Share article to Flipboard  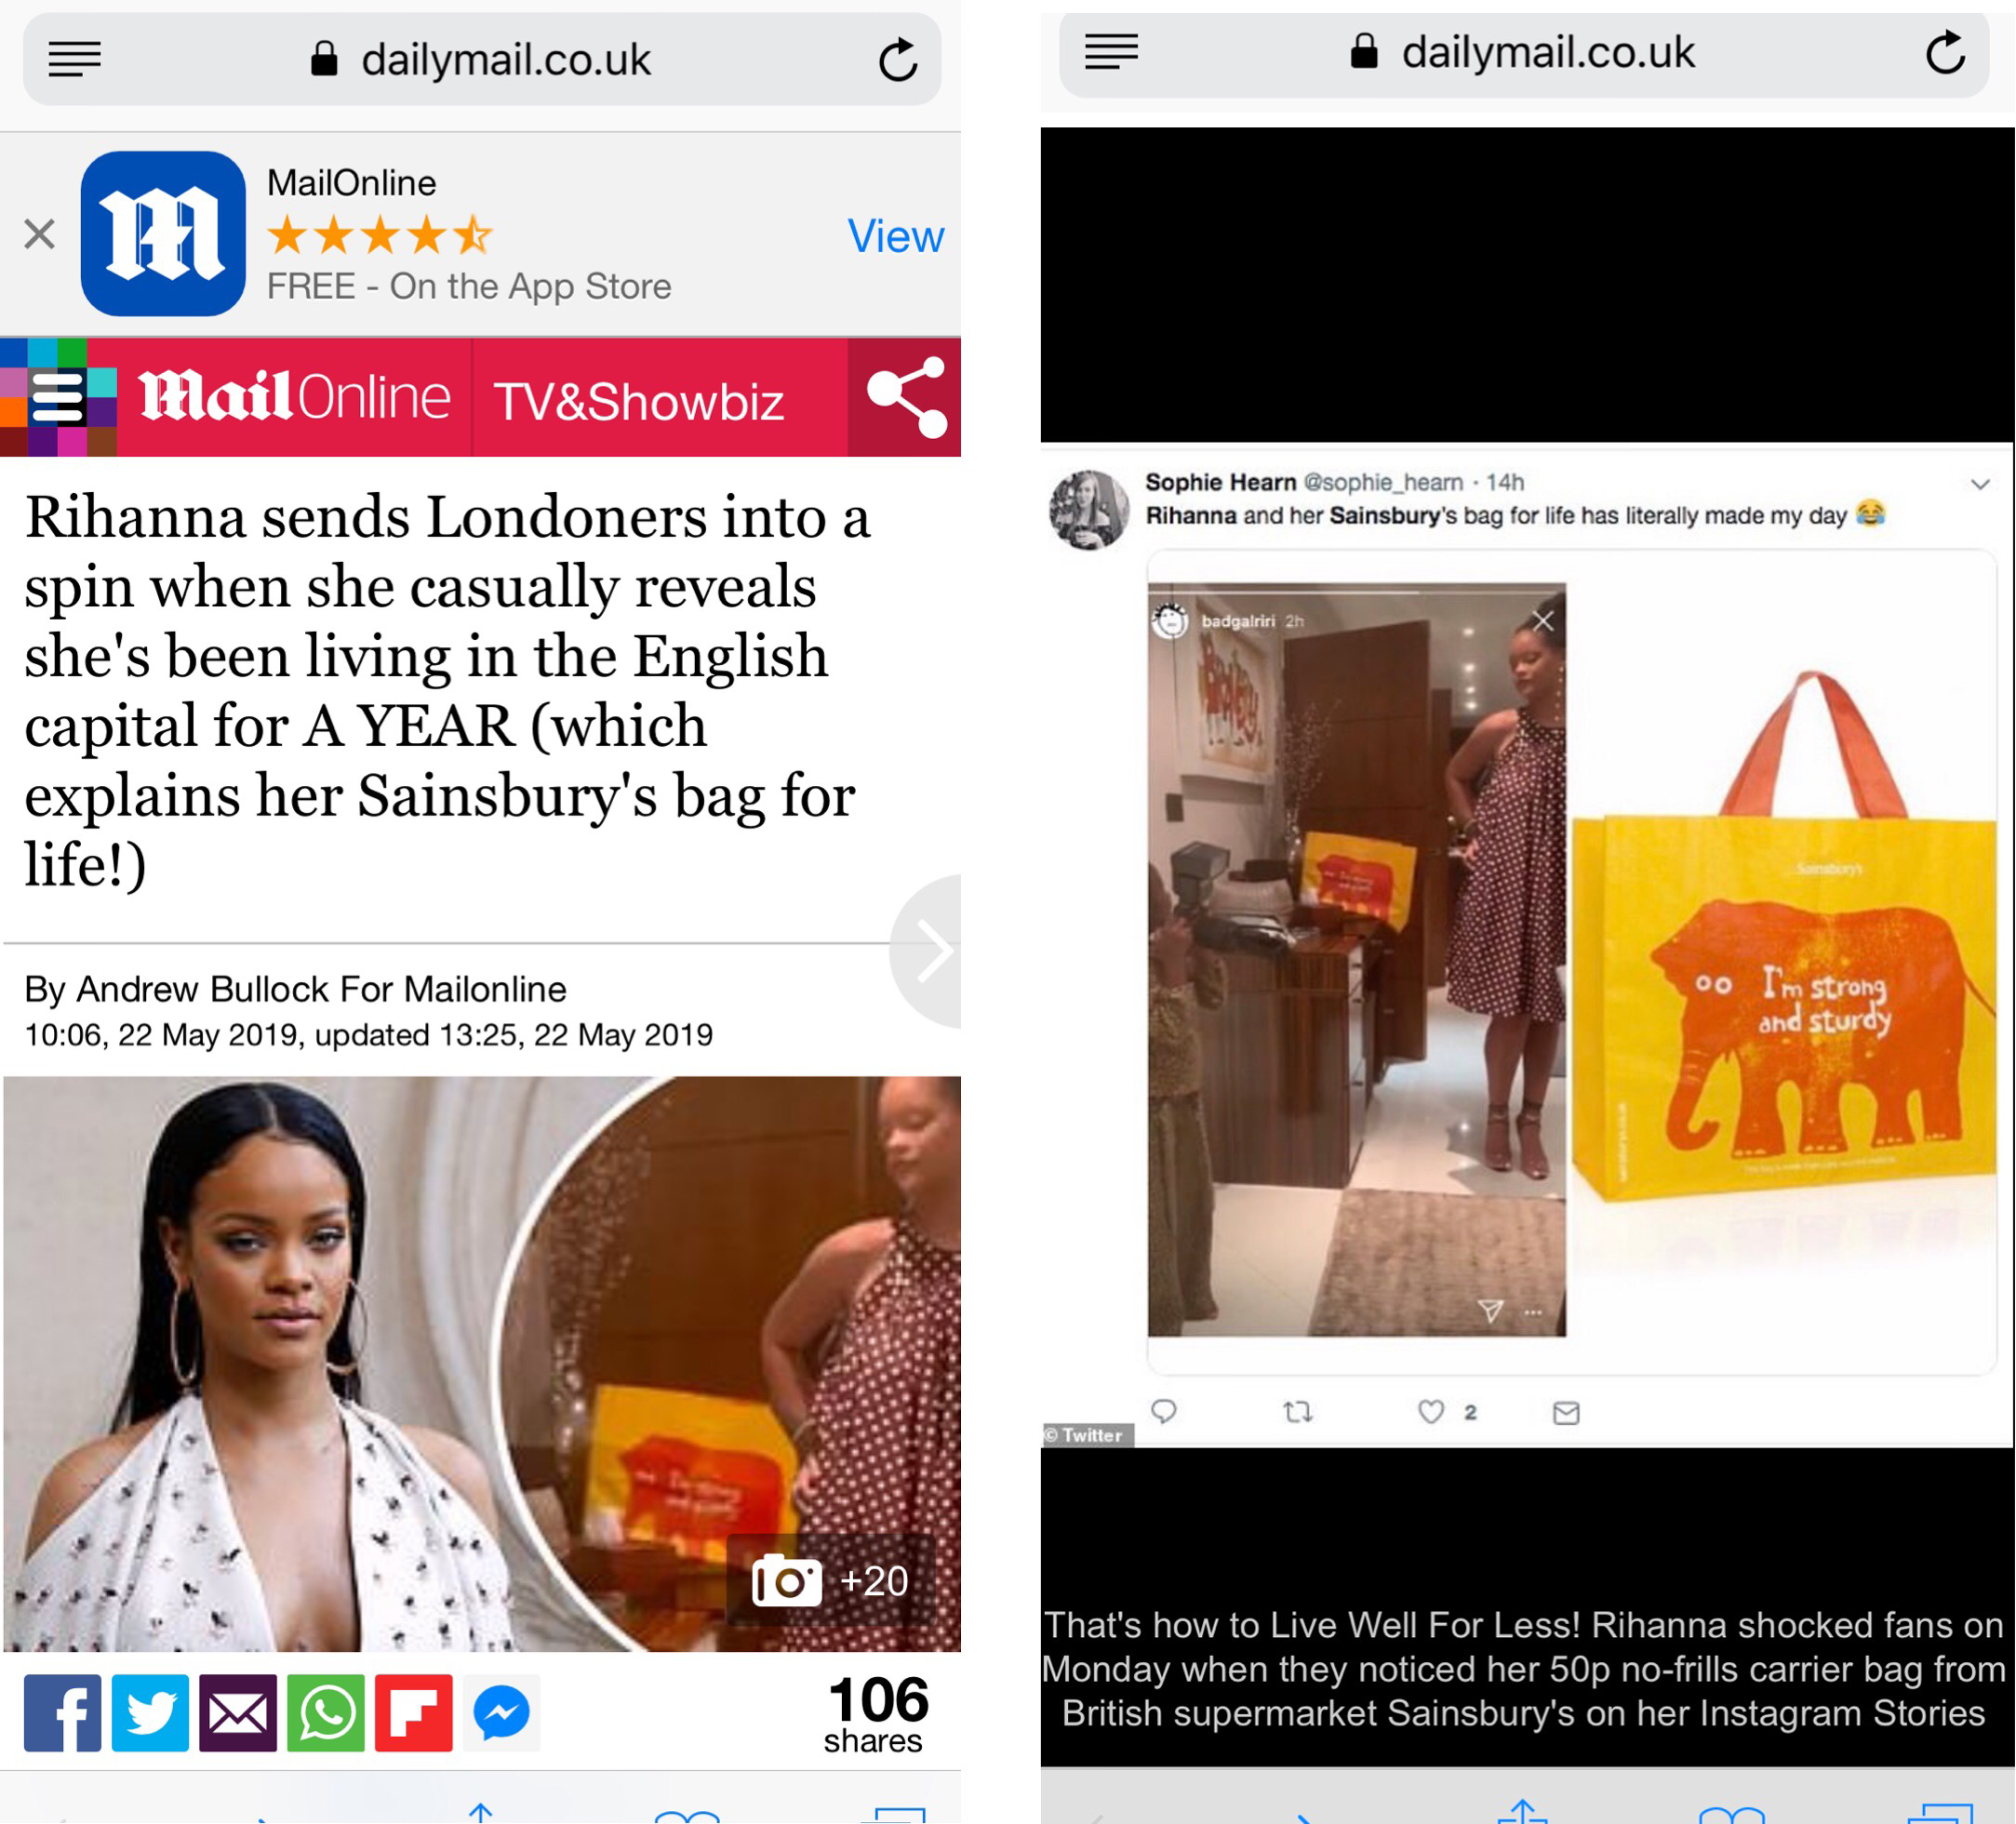(x=414, y=1712)
